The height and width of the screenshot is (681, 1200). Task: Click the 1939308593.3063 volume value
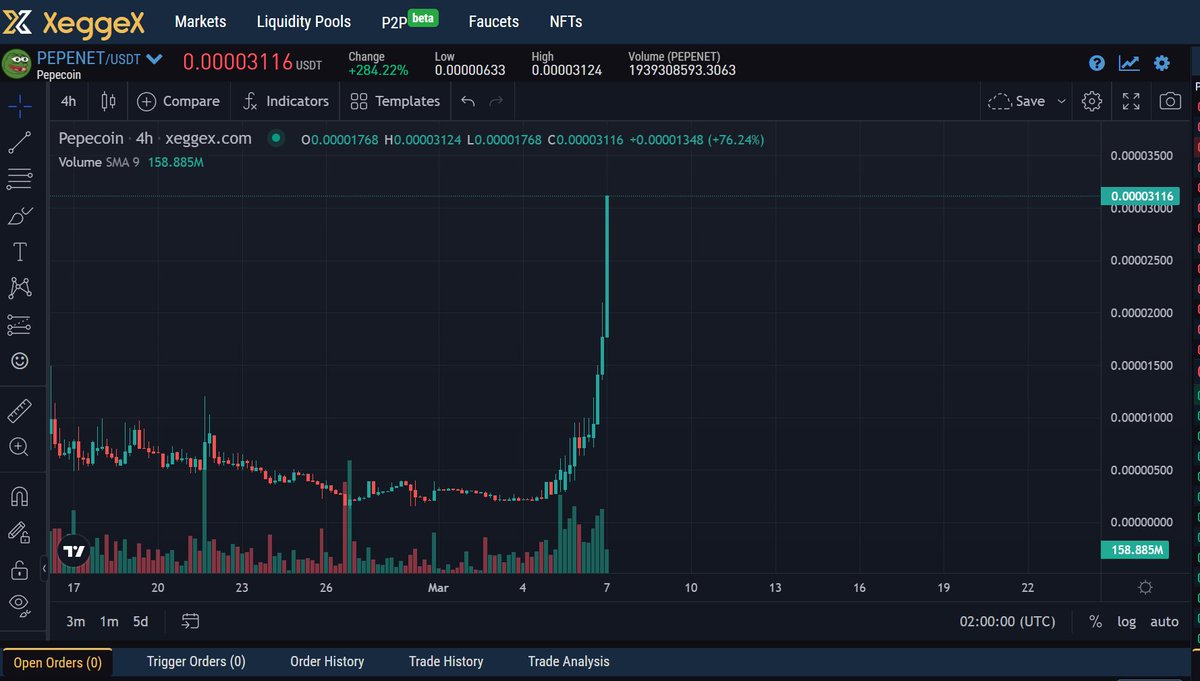point(682,70)
